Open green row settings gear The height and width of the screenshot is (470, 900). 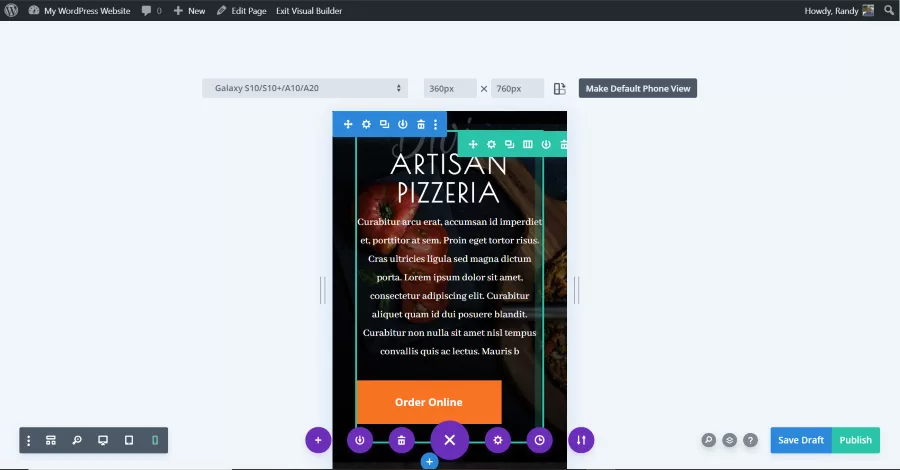(491, 144)
